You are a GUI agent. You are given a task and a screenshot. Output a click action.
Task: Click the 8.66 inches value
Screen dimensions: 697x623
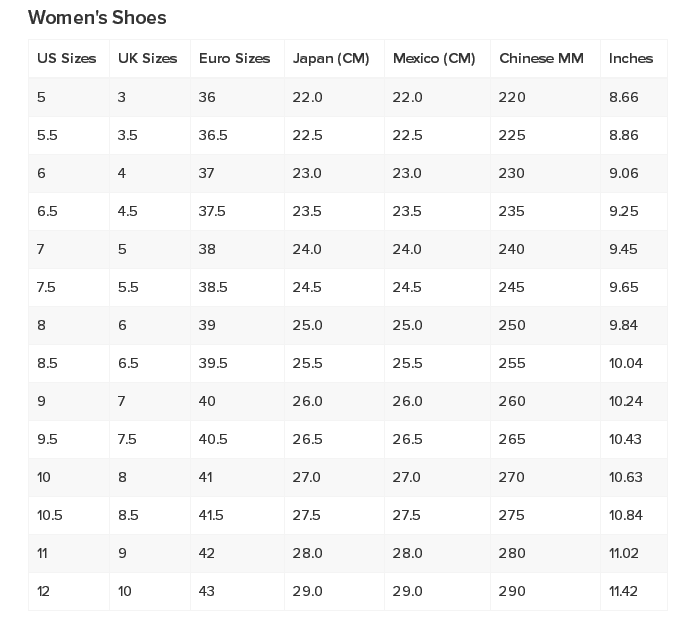[x=623, y=97]
